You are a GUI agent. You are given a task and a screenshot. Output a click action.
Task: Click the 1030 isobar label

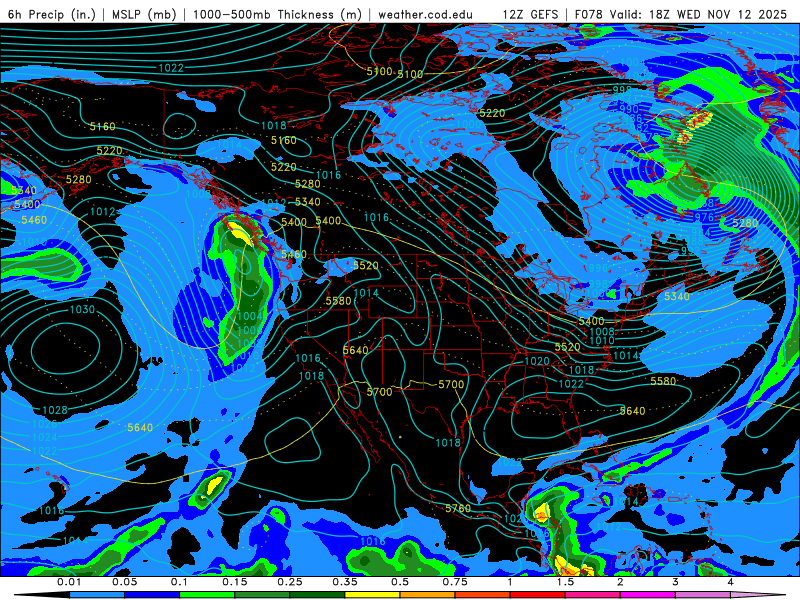pyautogui.click(x=82, y=309)
